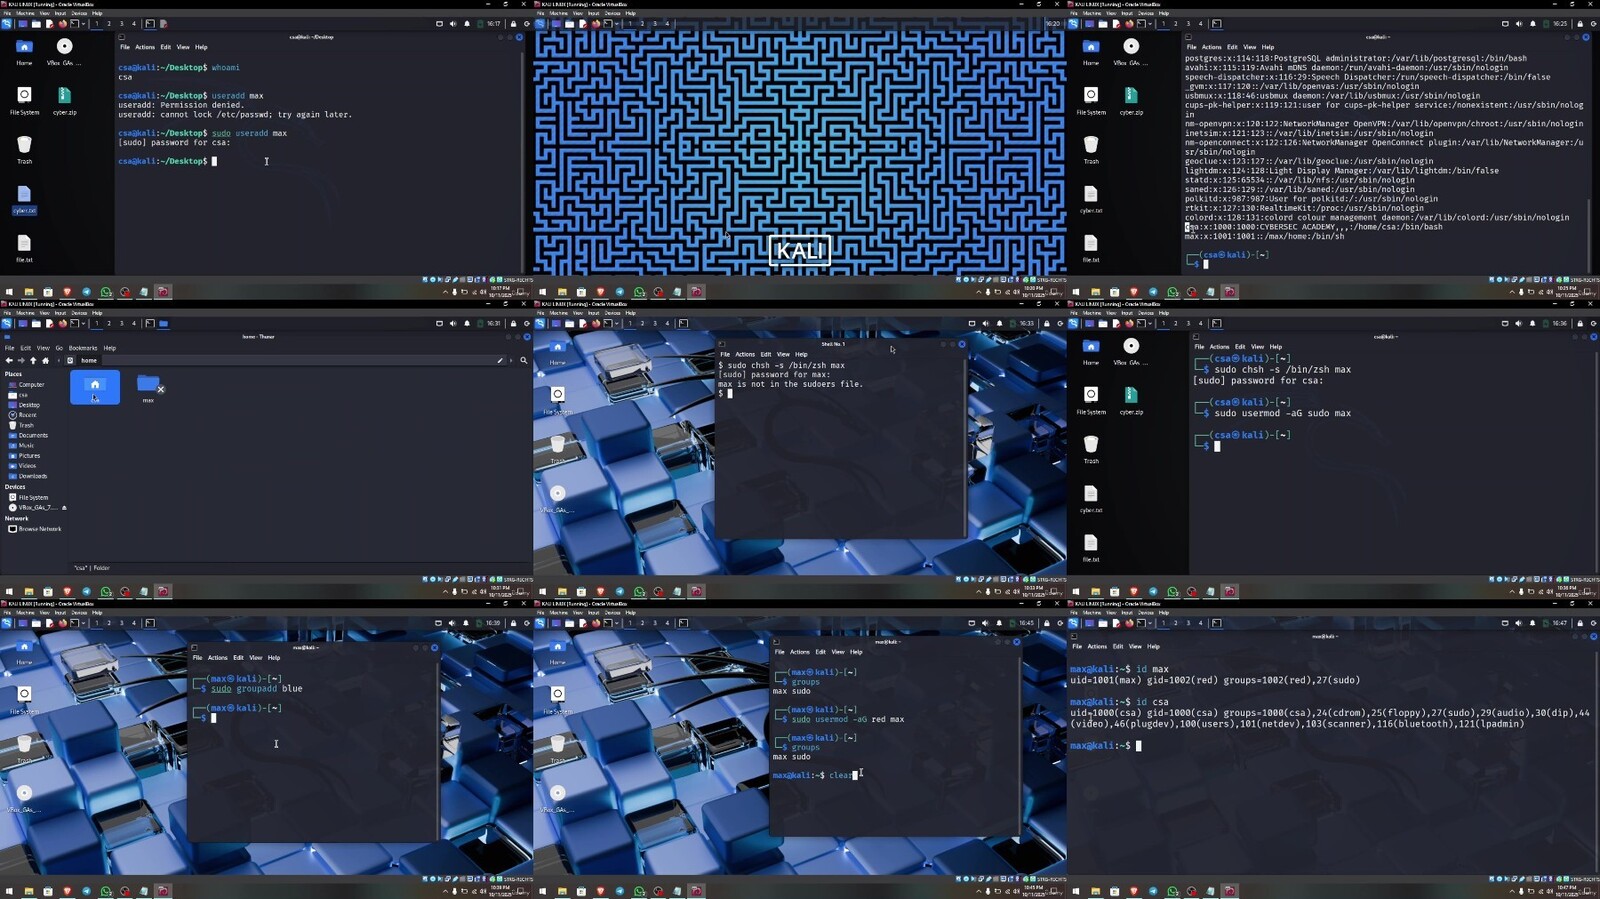
Task: Open File System icon on the whoami desktop
Action: click(x=24, y=100)
